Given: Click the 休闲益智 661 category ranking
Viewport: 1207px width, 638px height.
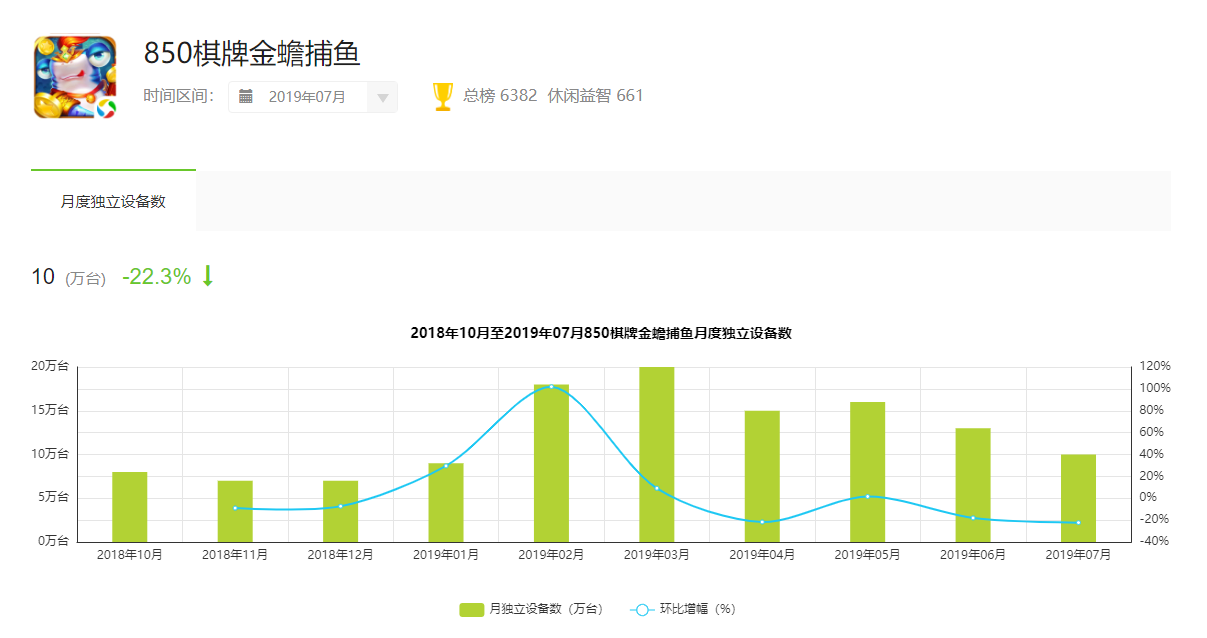Looking at the screenshot, I should pos(595,96).
